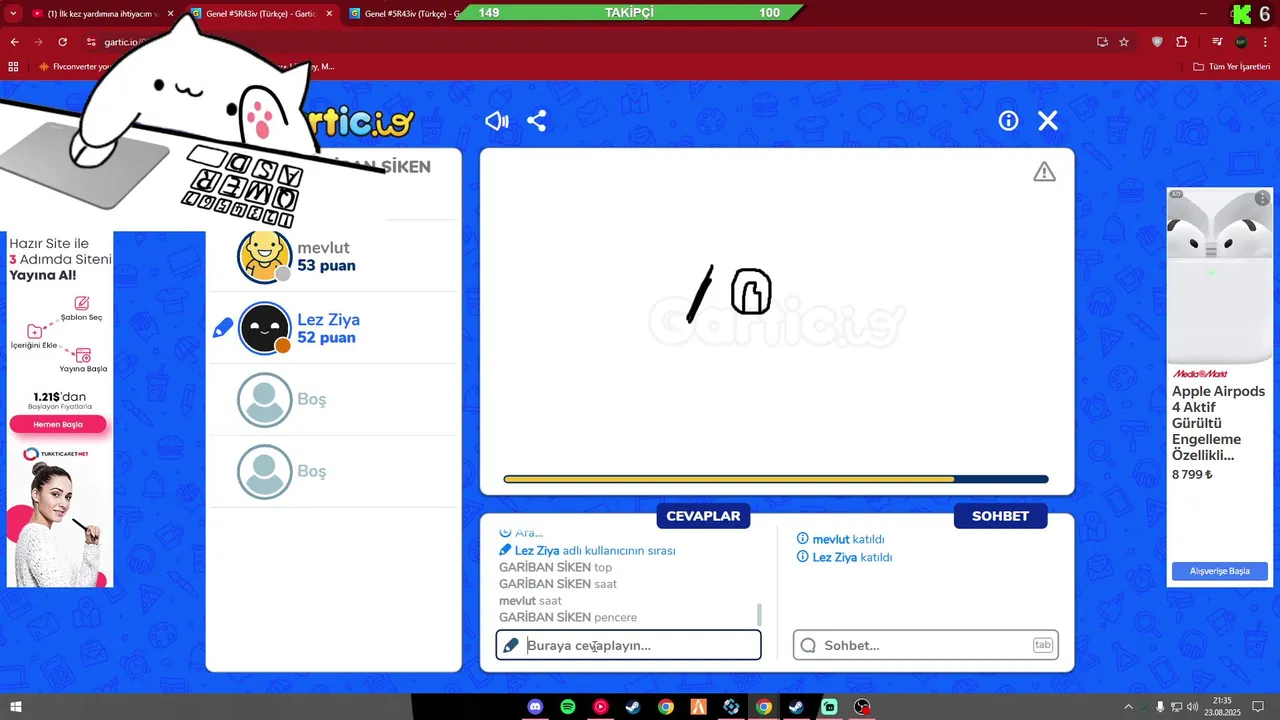The height and width of the screenshot is (720, 1280).
Task: Open the Chrome profile avatar
Action: 1241,42
